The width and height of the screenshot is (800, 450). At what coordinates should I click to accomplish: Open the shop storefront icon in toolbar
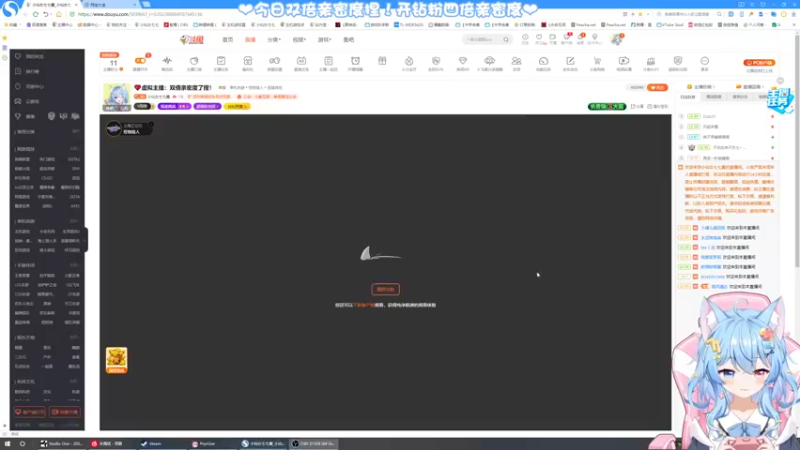pos(247,62)
